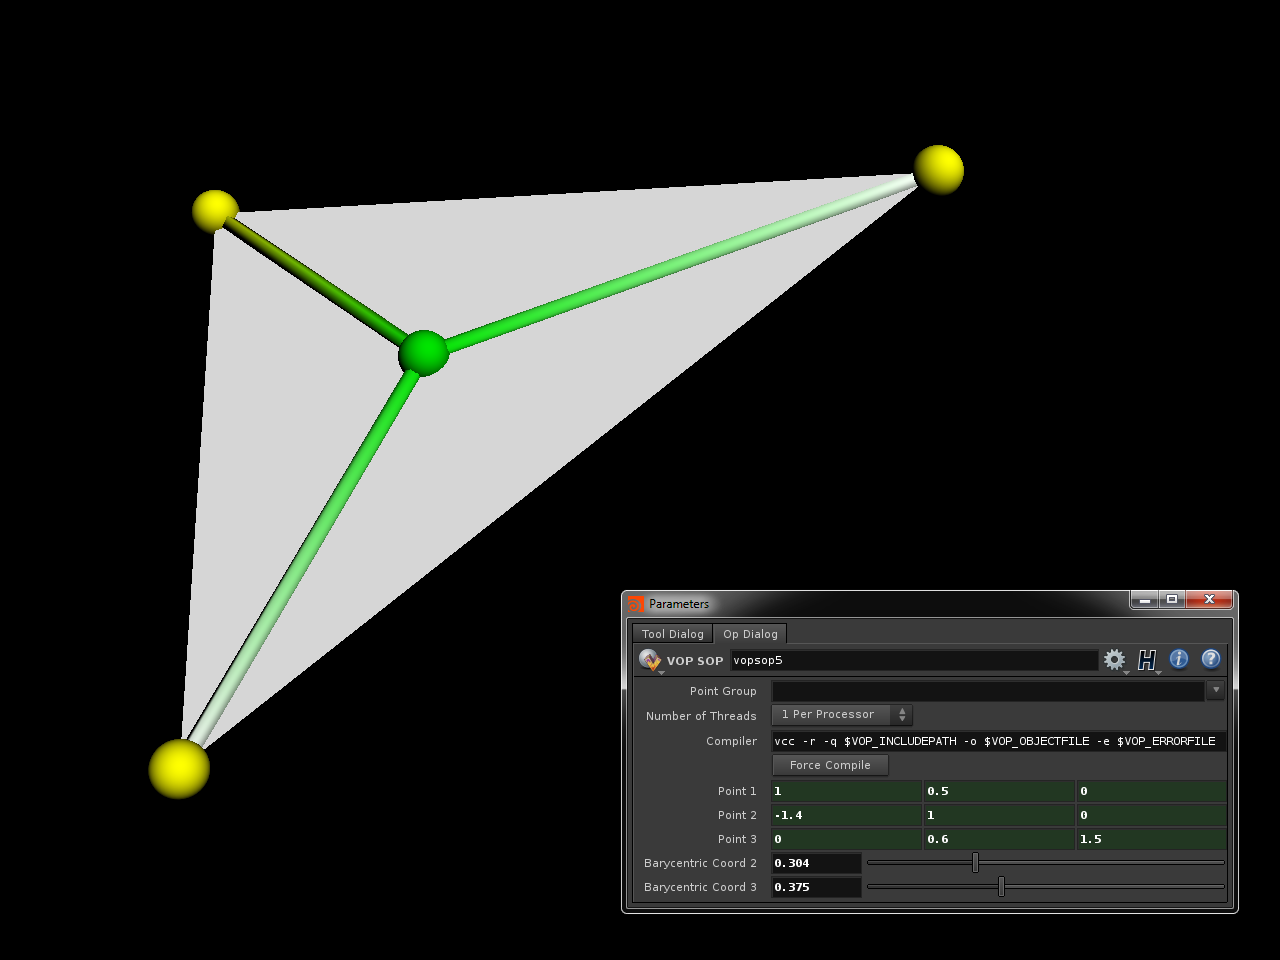Image resolution: width=1280 pixels, height=960 pixels.
Task: Select the Compiler command text field
Action: [995, 741]
